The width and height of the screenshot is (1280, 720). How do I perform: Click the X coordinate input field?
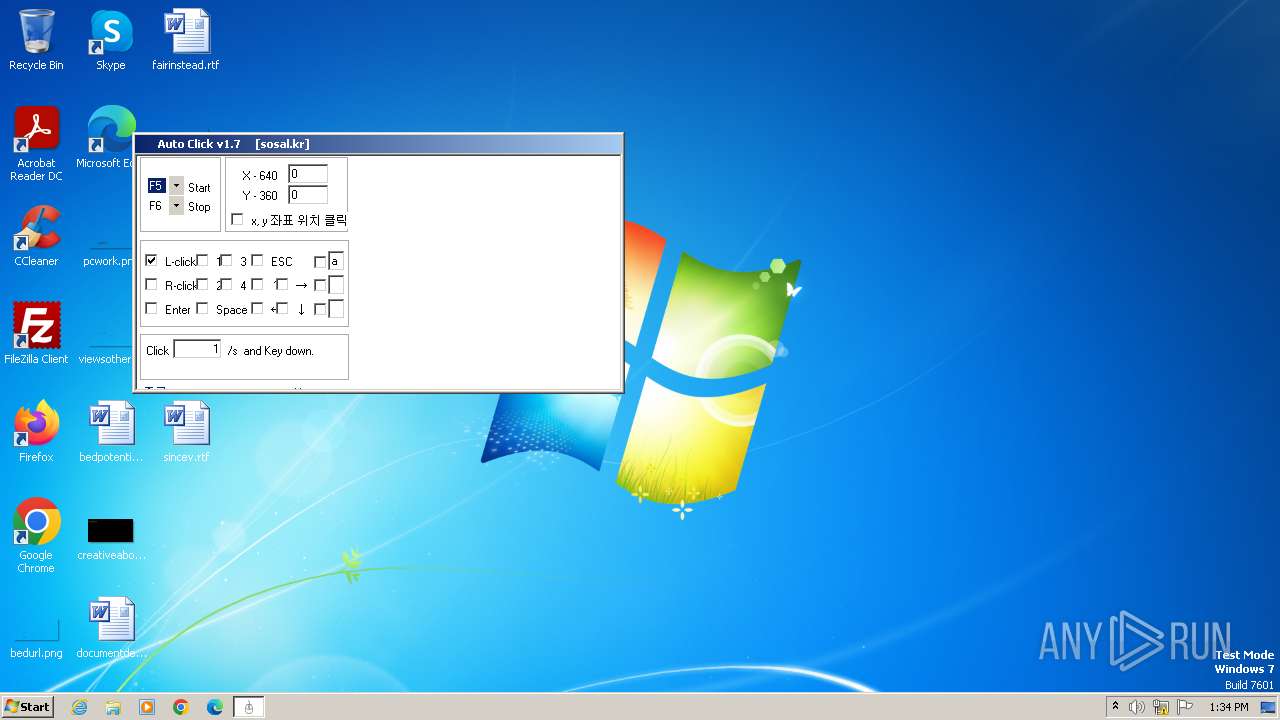308,174
